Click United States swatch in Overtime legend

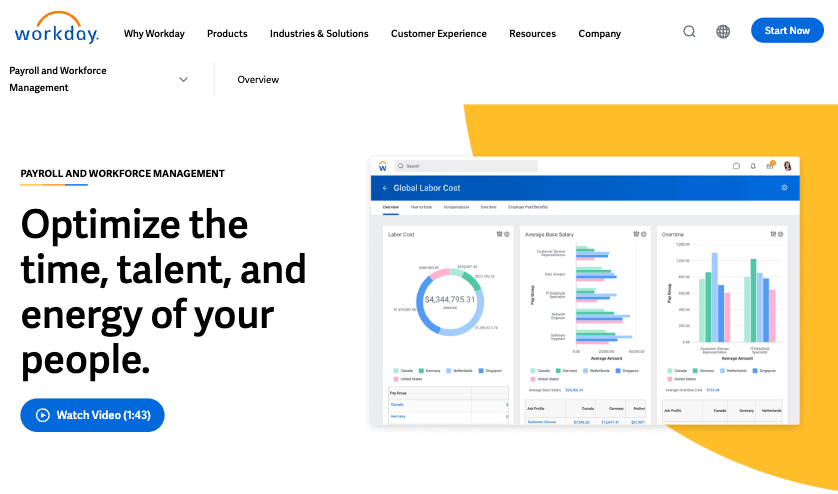pyautogui.click(x=670, y=379)
